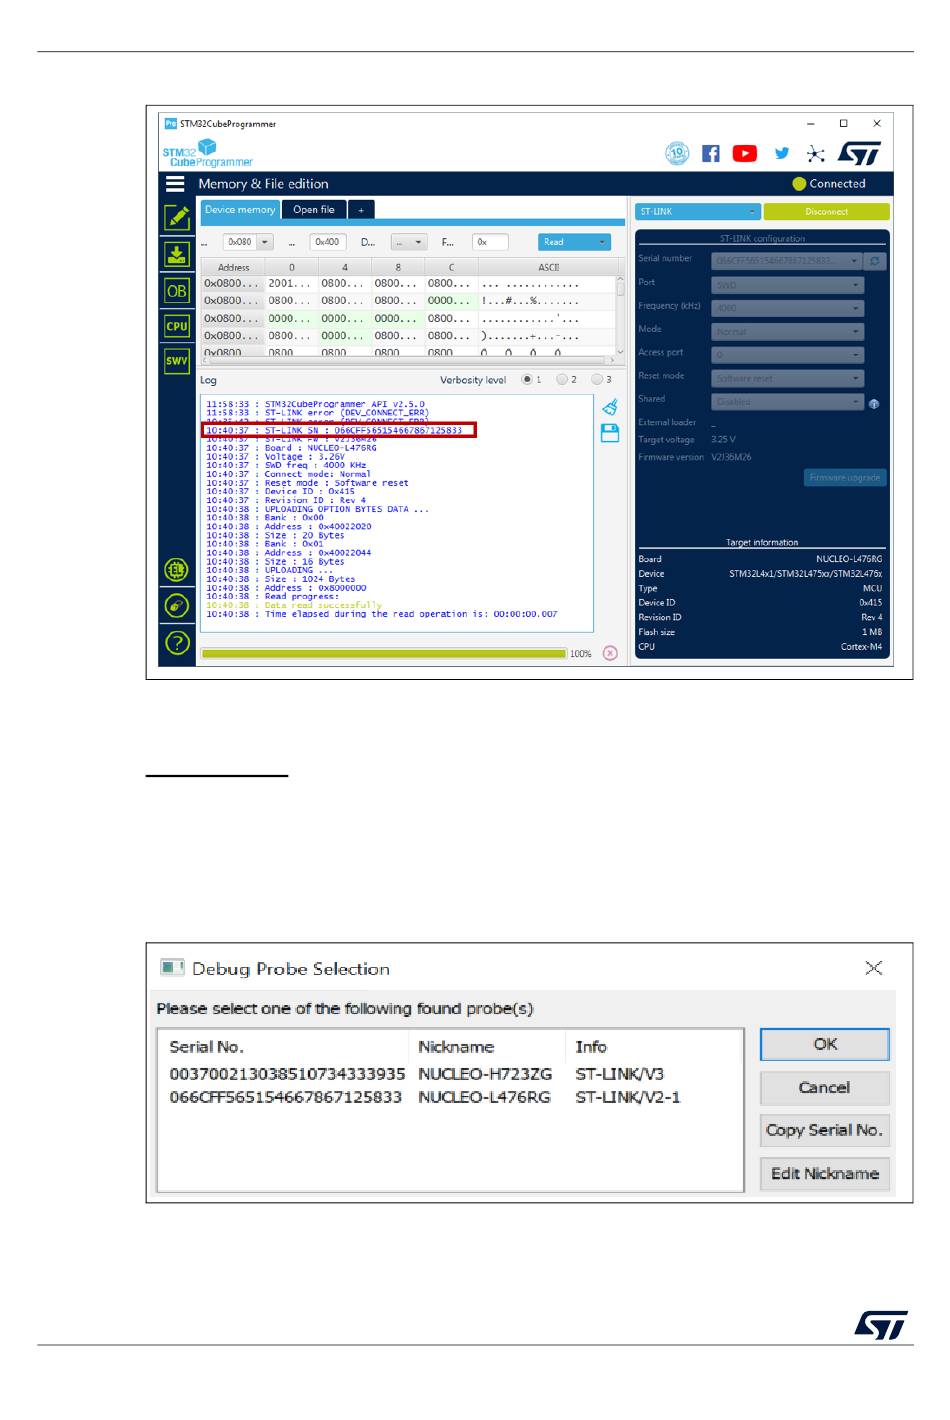Click the ST logo at page bottom
950x1420 pixels.
(x=881, y=1325)
